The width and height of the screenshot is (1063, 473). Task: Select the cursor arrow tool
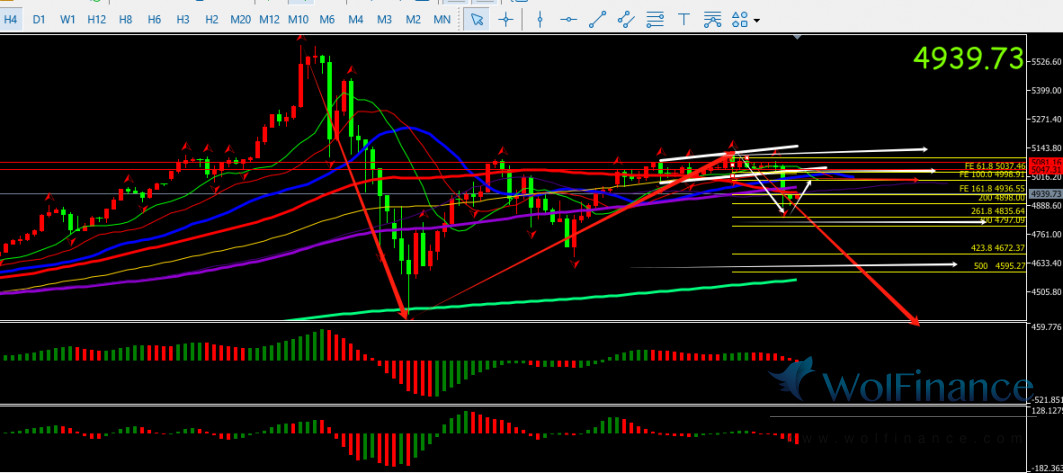click(477, 19)
